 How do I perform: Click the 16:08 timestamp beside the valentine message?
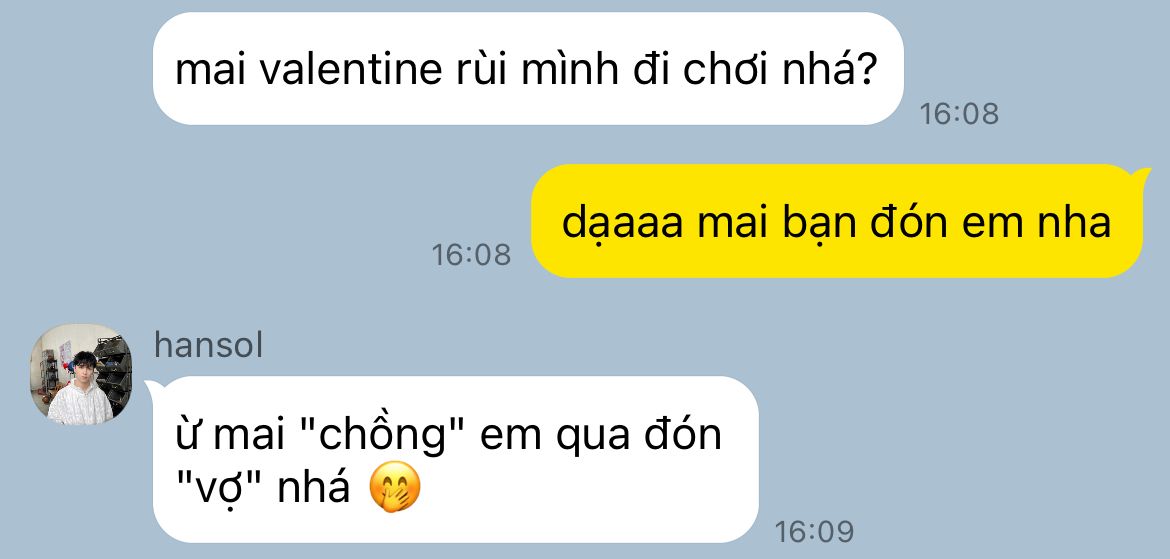point(958,113)
